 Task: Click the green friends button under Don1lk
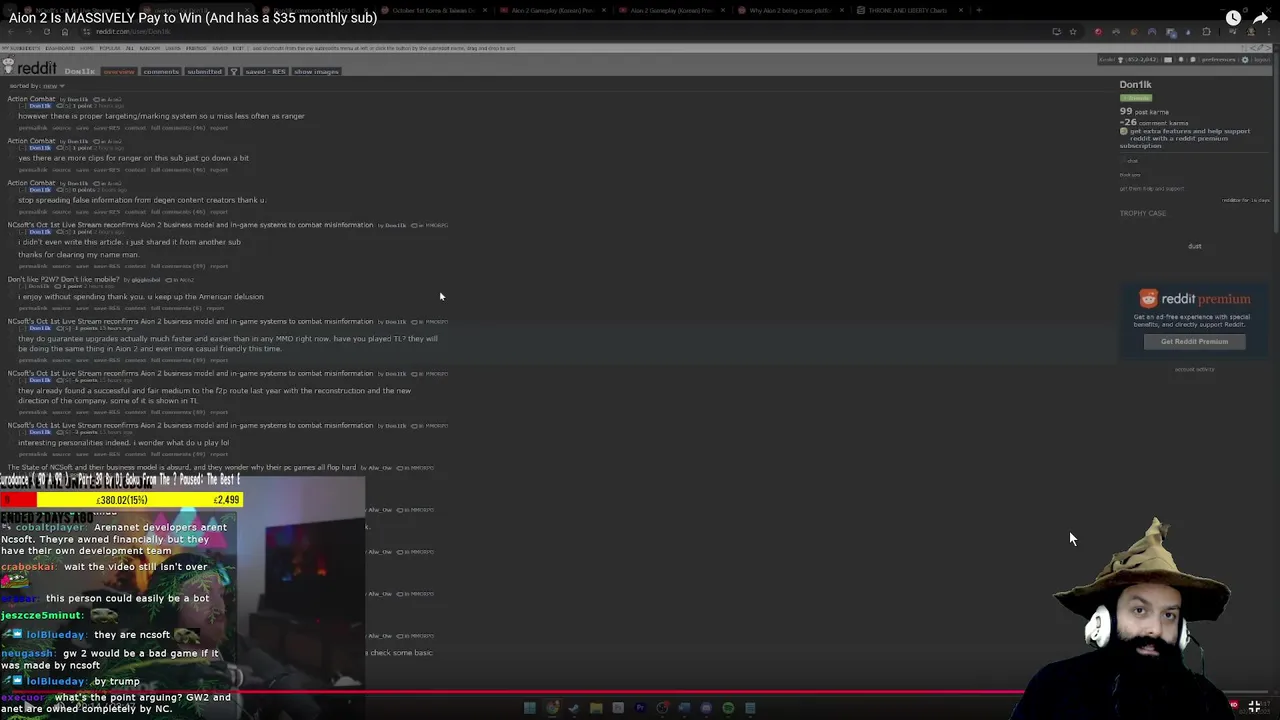tap(1136, 98)
